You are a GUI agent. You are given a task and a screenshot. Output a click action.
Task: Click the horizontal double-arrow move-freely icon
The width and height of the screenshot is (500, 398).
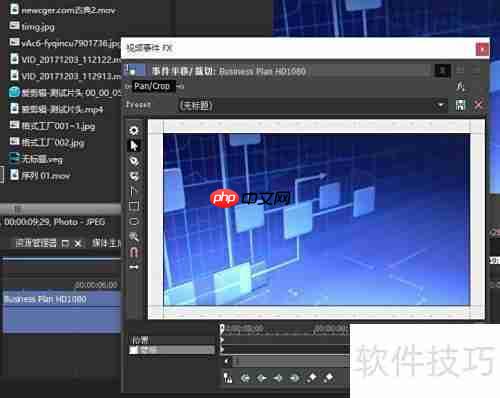(134, 267)
